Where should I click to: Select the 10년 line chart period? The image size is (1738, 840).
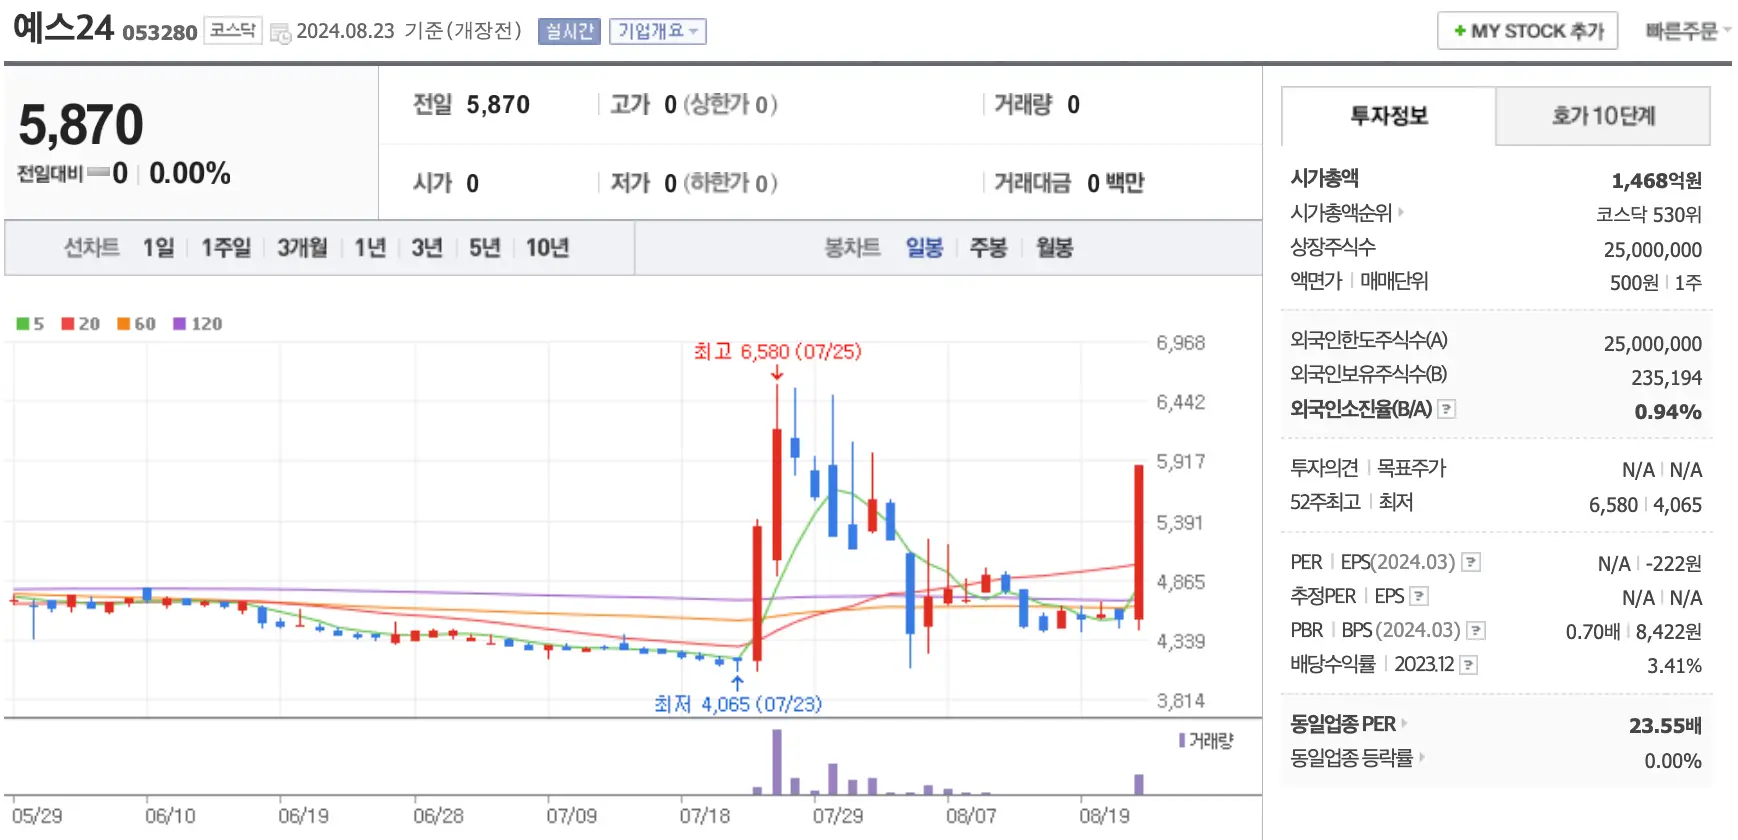[547, 247]
